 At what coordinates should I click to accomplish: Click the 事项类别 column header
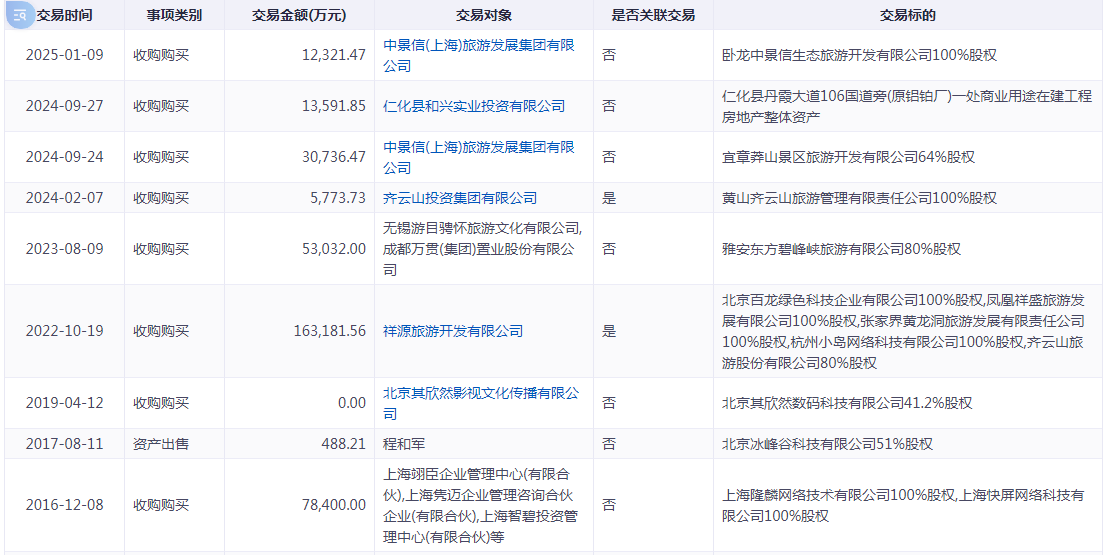click(174, 16)
